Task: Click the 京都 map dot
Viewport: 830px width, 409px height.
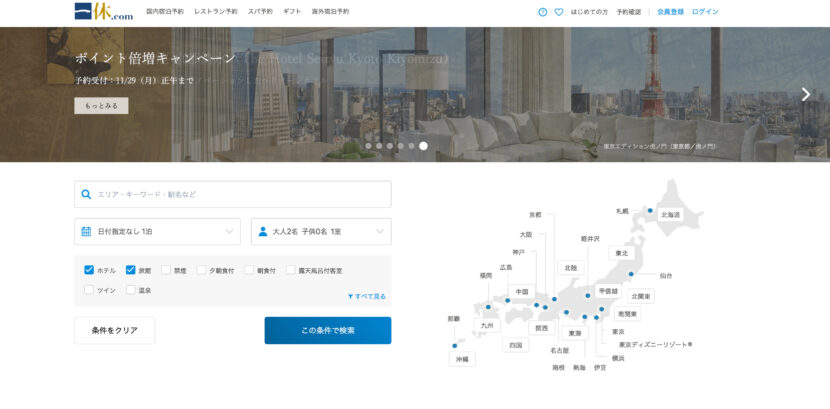Action: [x=554, y=299]
